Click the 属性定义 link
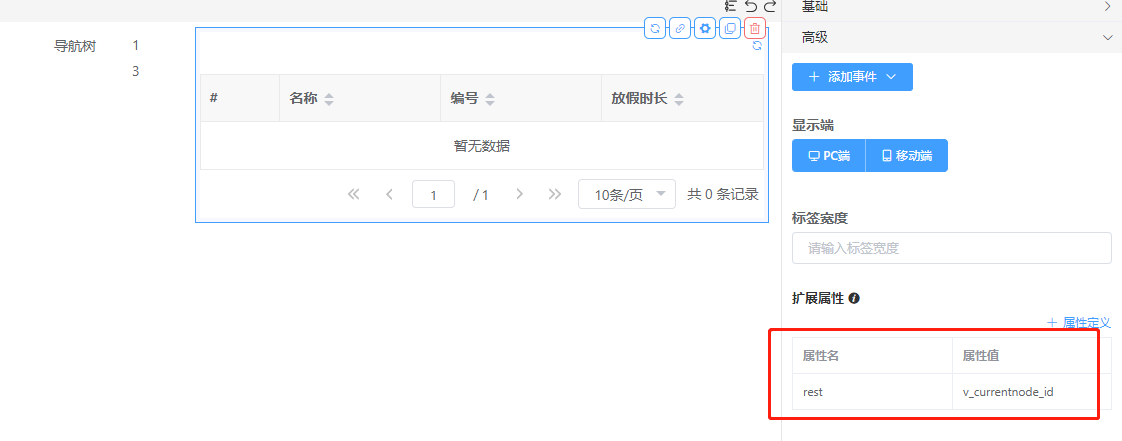Image resolution: width=1122 pixels, height=441 pixels. [1078, 323]
